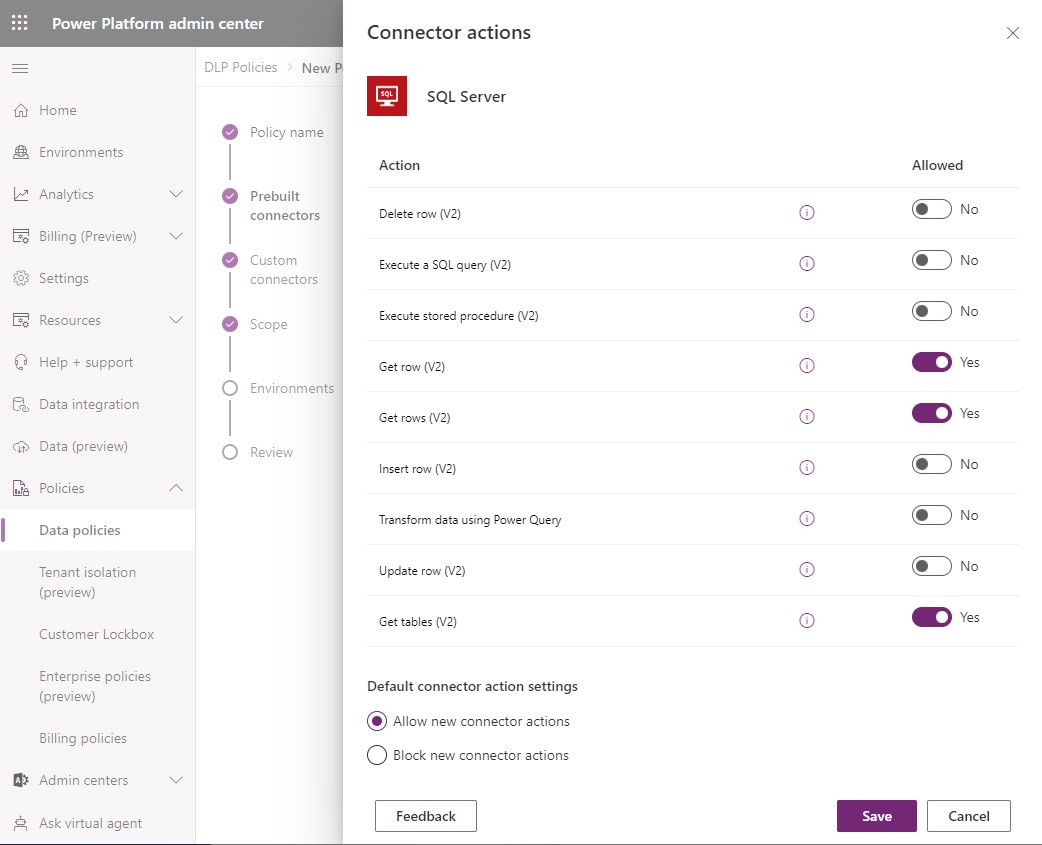Disable the Get rows (V2) toggle
Viewport: 1042px width, 845px height.
931,413
